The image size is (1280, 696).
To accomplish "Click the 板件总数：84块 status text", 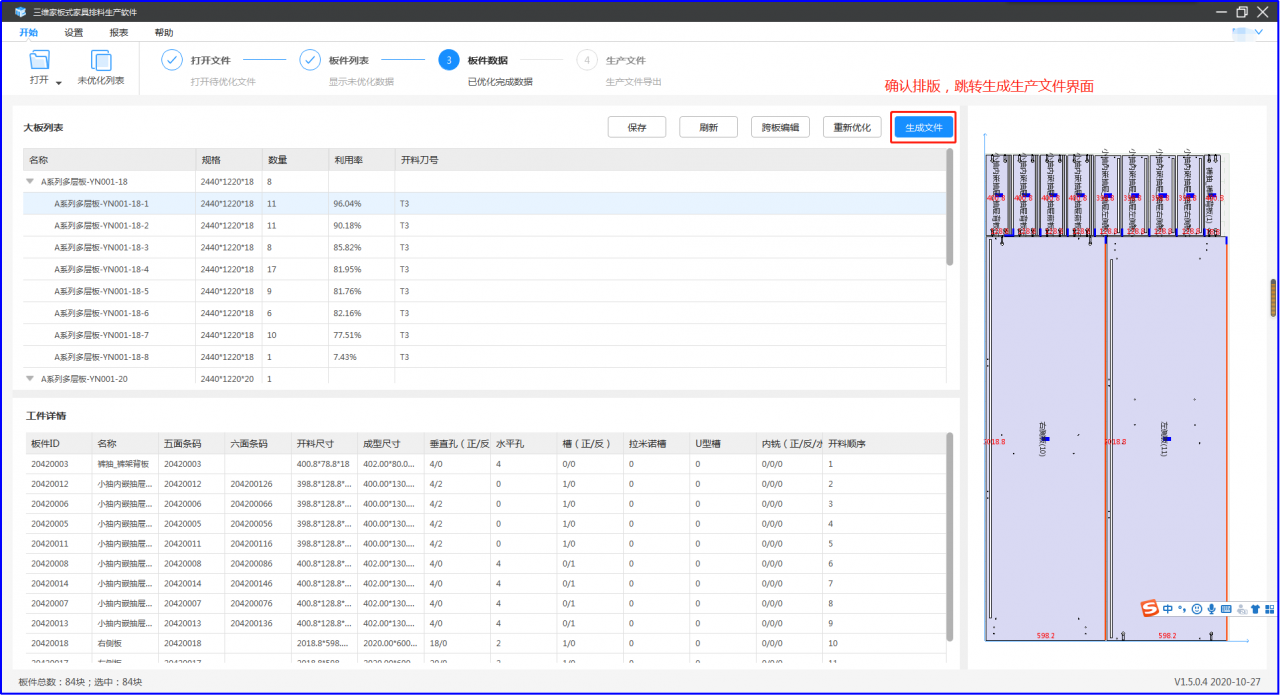I will 52,682.
